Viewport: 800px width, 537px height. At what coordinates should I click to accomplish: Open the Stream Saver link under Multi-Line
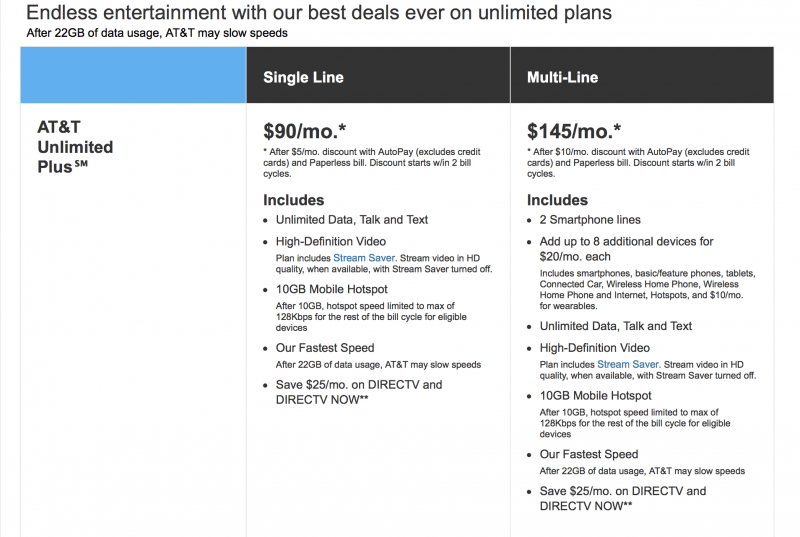628,365
